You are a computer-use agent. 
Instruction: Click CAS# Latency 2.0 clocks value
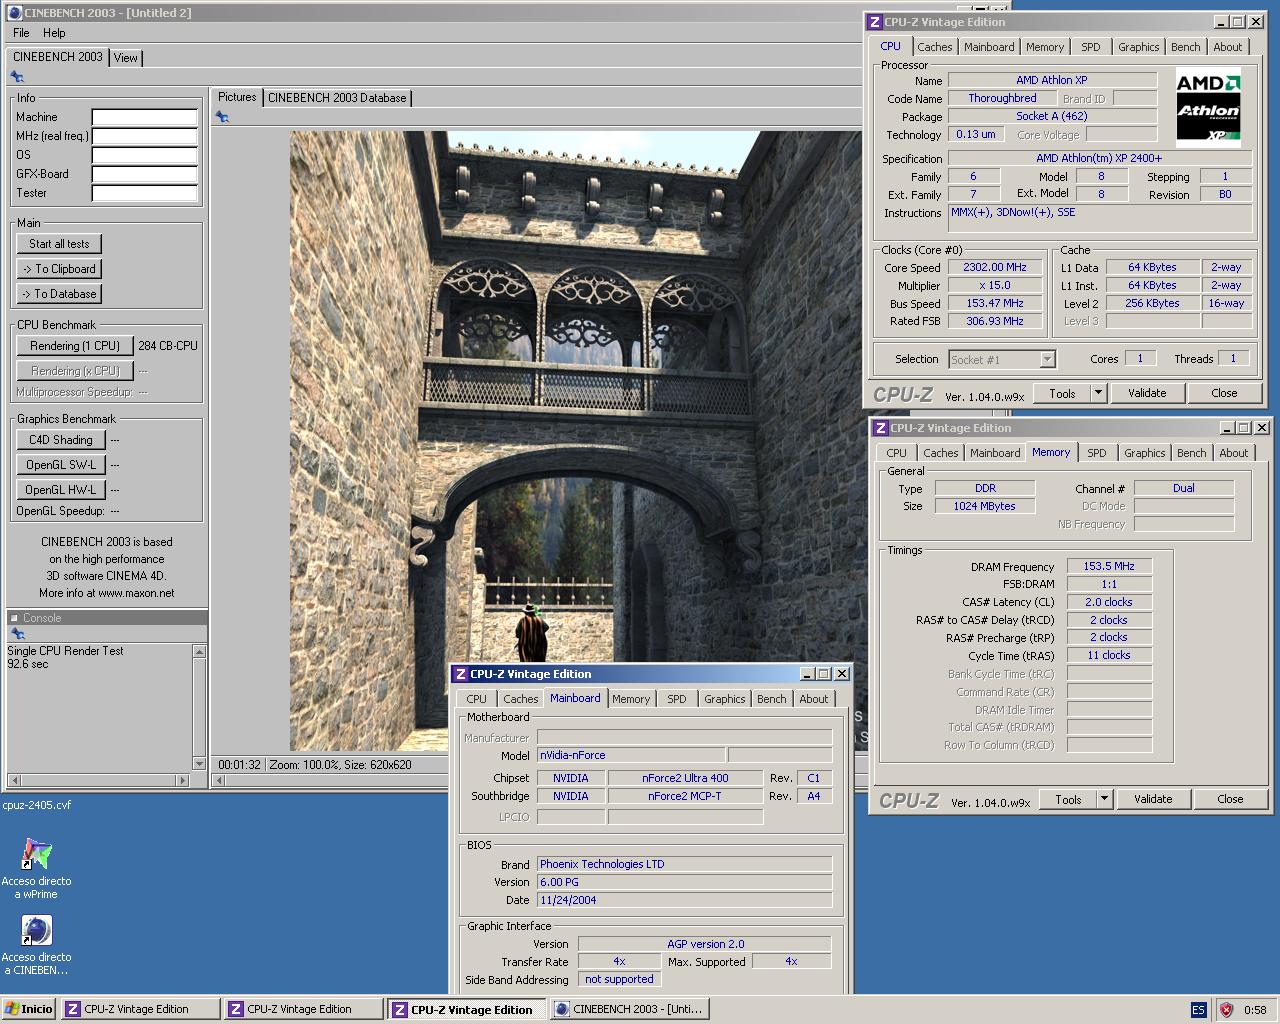(x=1109, y=602)
